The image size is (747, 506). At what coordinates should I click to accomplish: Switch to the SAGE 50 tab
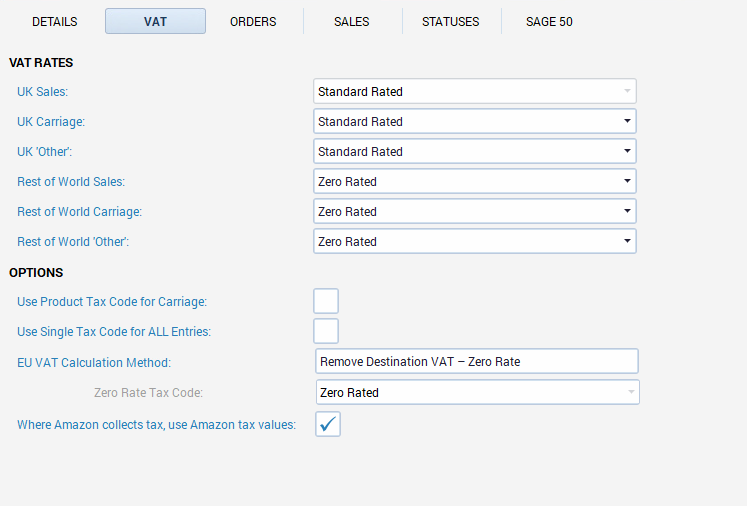click(x=549, y=21)
